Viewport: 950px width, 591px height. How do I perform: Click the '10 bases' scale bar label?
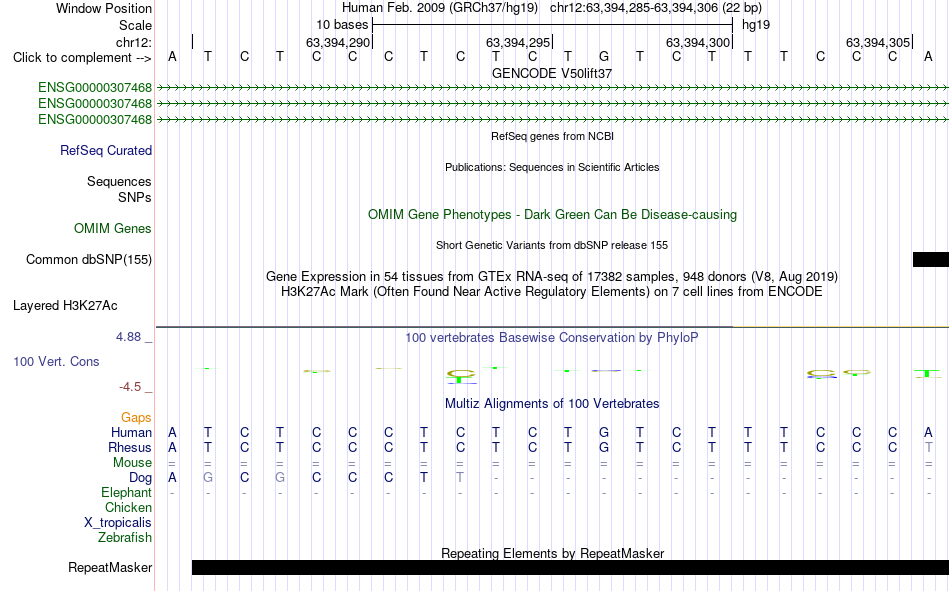click(342, 25)
